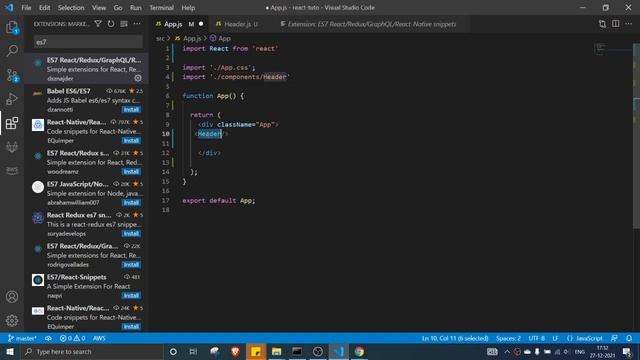640x360 pixels.
Task: Install React Redux es7 snippets by suryadevelops
Action: click(x=131, y=233)
